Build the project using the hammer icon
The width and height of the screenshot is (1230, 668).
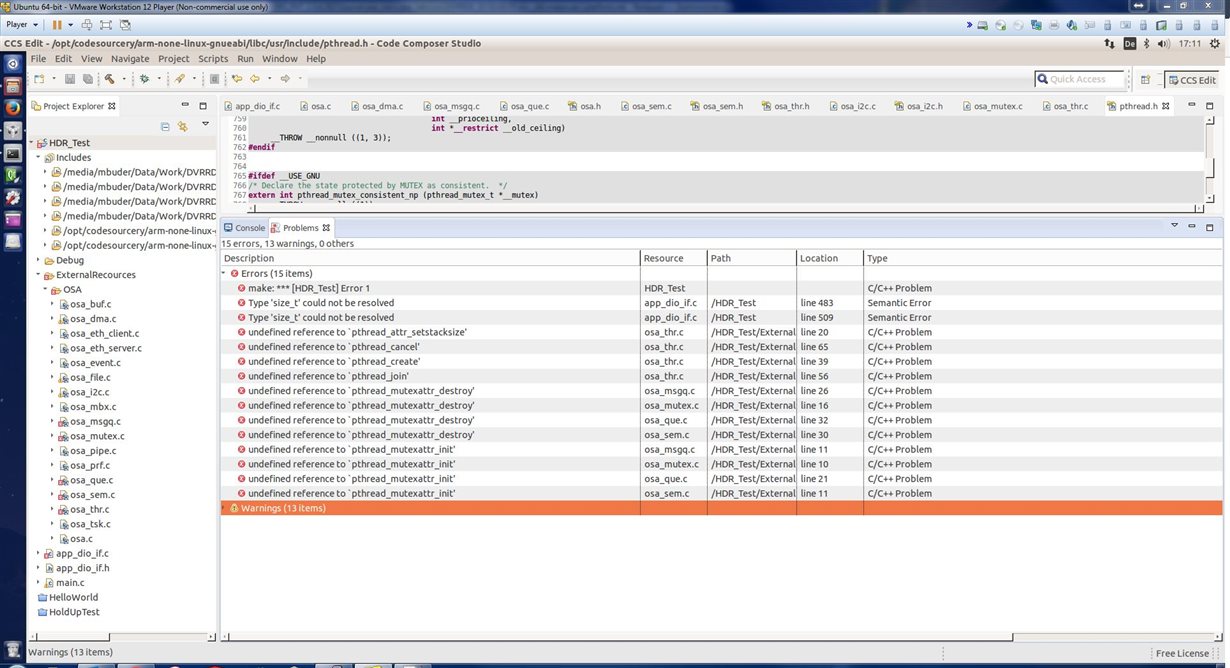coord(108,80)
